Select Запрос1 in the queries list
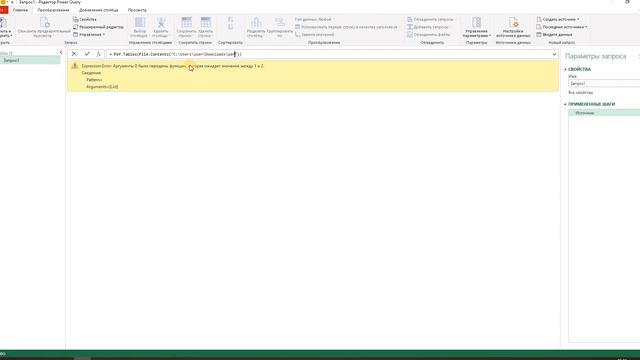Screen dimensions: 640x360 (30, 60)
